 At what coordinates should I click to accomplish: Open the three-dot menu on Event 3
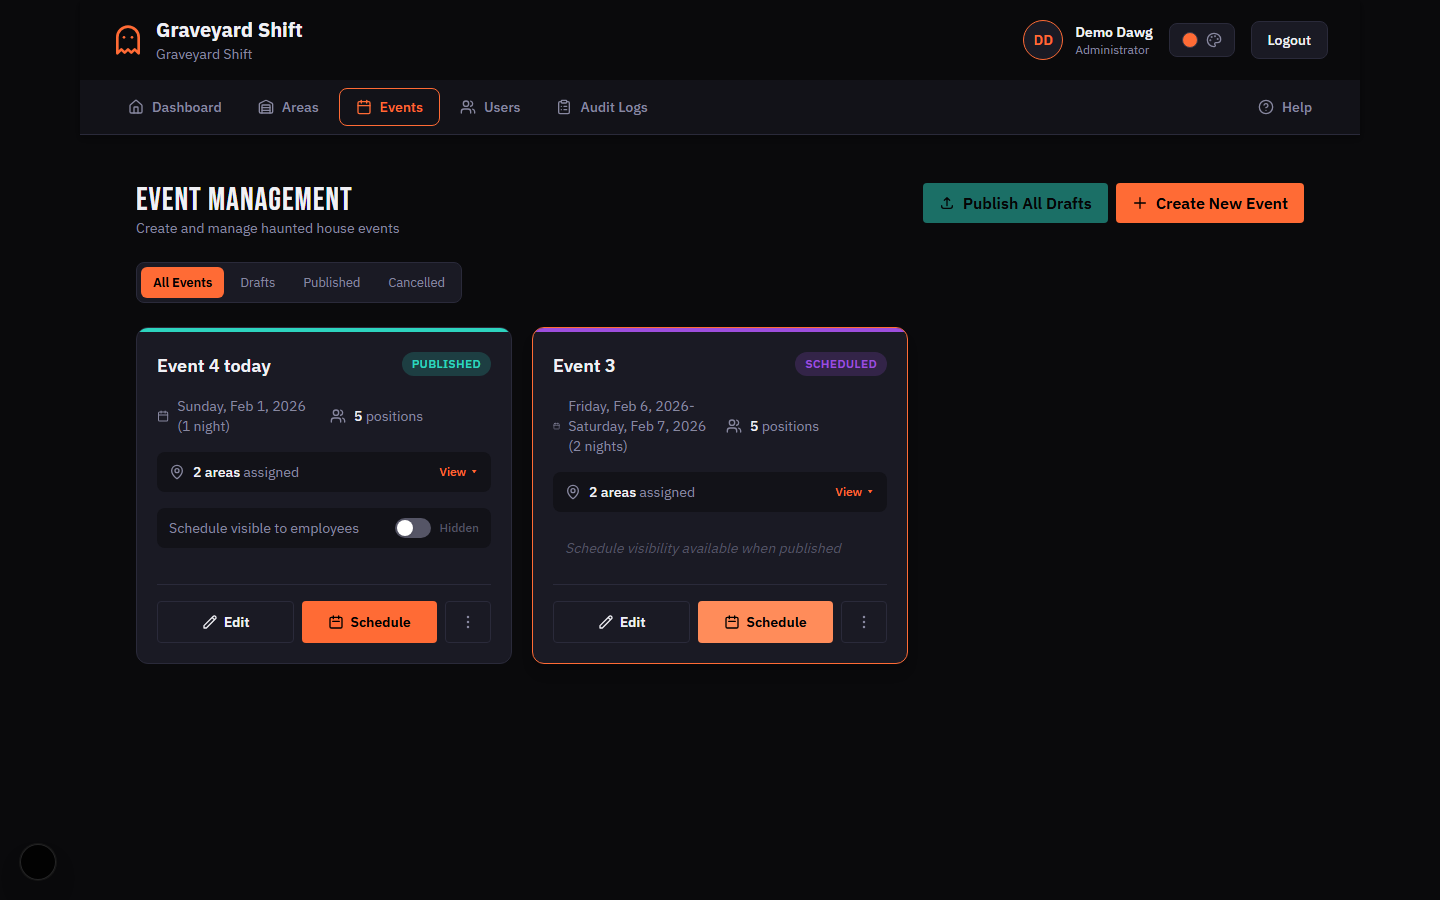coord(864,621)
